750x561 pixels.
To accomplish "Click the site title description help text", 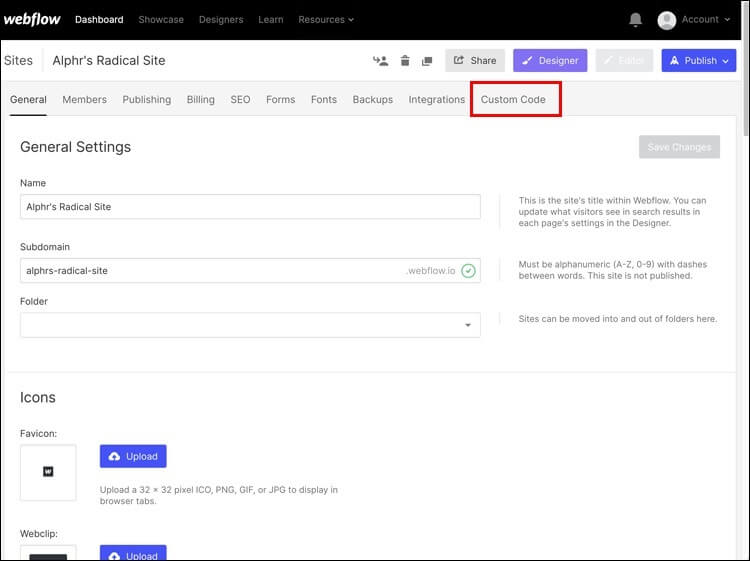I will click(612, 211).
